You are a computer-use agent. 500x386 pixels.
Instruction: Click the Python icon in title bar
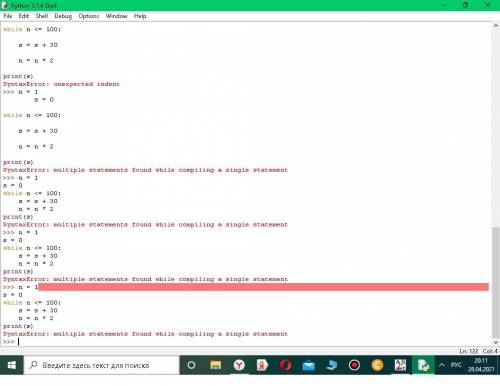tap(5, 5)
